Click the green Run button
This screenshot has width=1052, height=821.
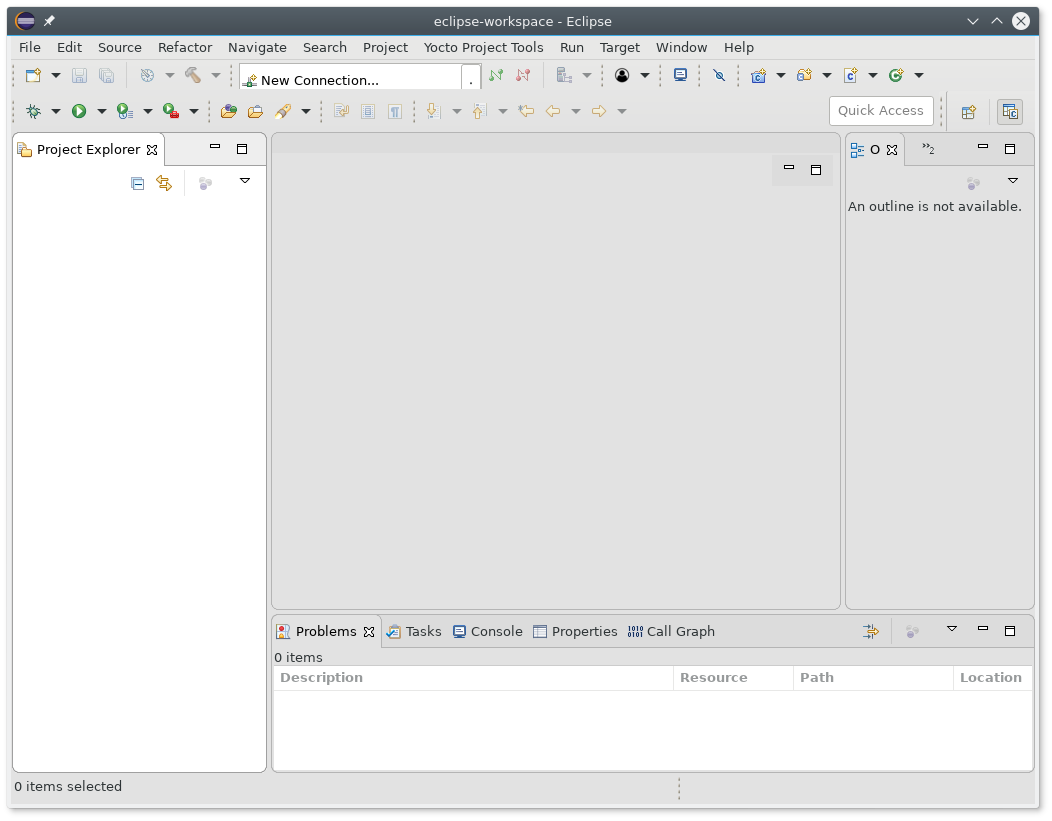click(x=78, y=111)
